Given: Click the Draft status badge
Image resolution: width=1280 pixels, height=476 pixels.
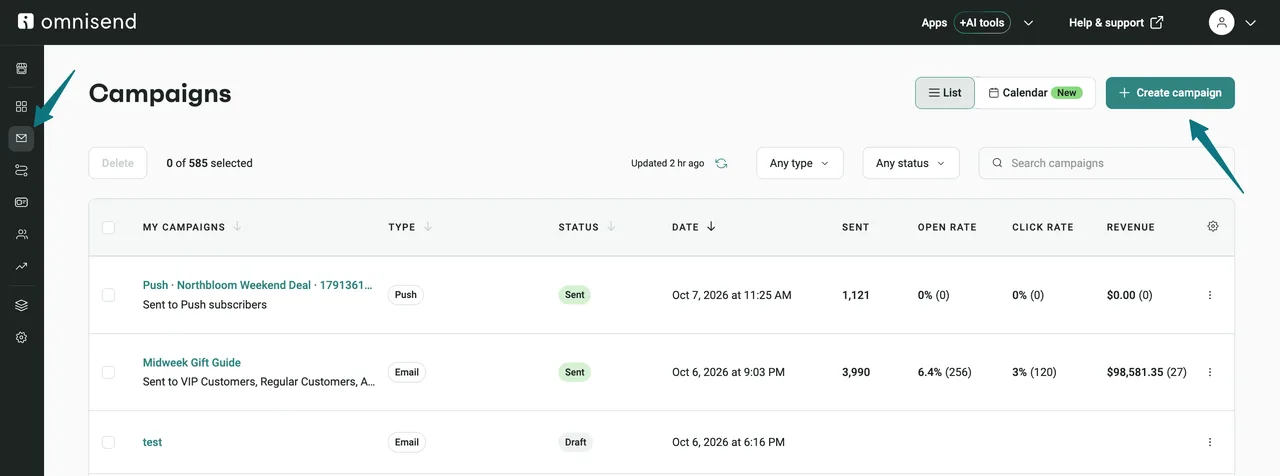Looking at the screenshot, I should click(575, 442).
